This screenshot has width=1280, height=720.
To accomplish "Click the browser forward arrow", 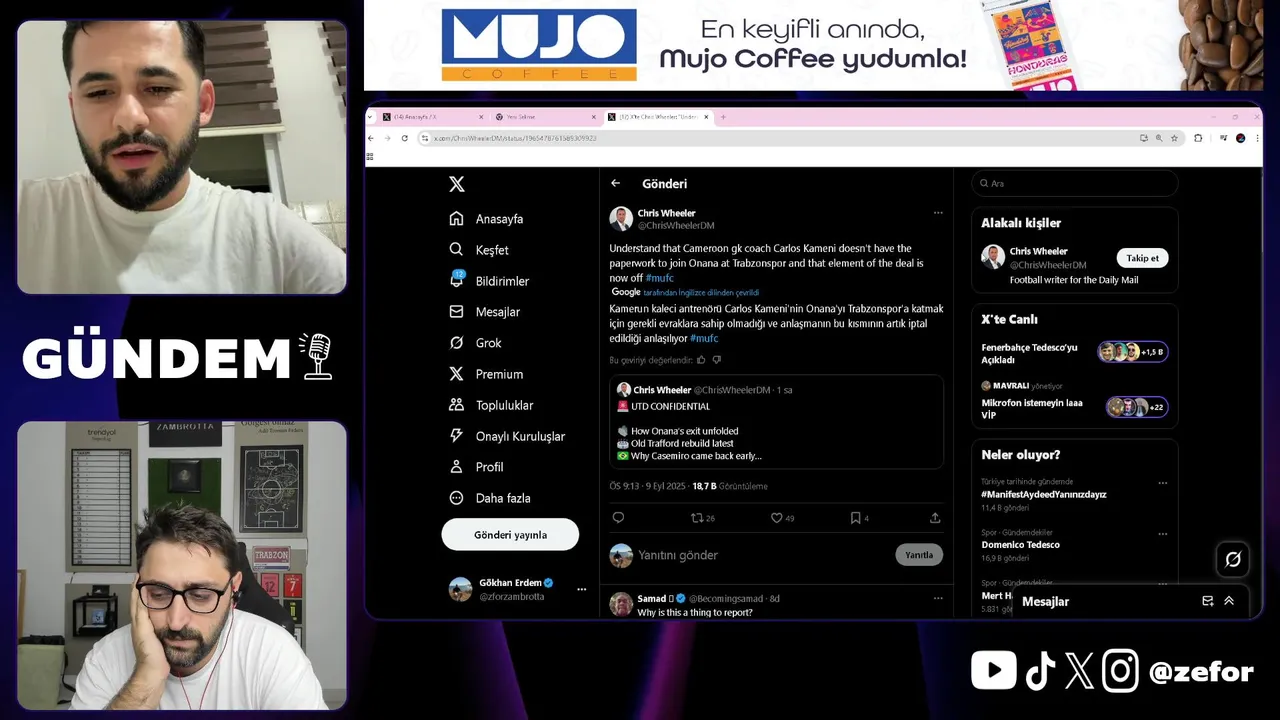I will (x=388, y=138).
